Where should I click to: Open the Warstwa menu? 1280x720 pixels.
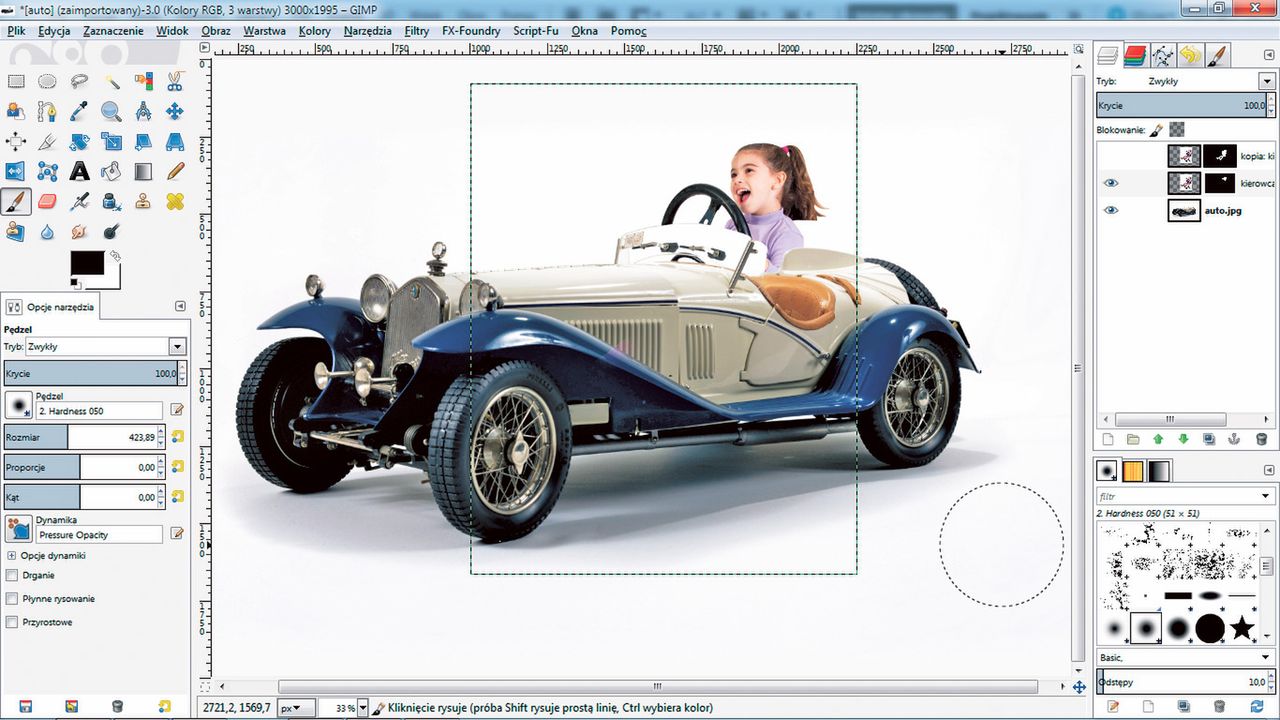point(264,31)
